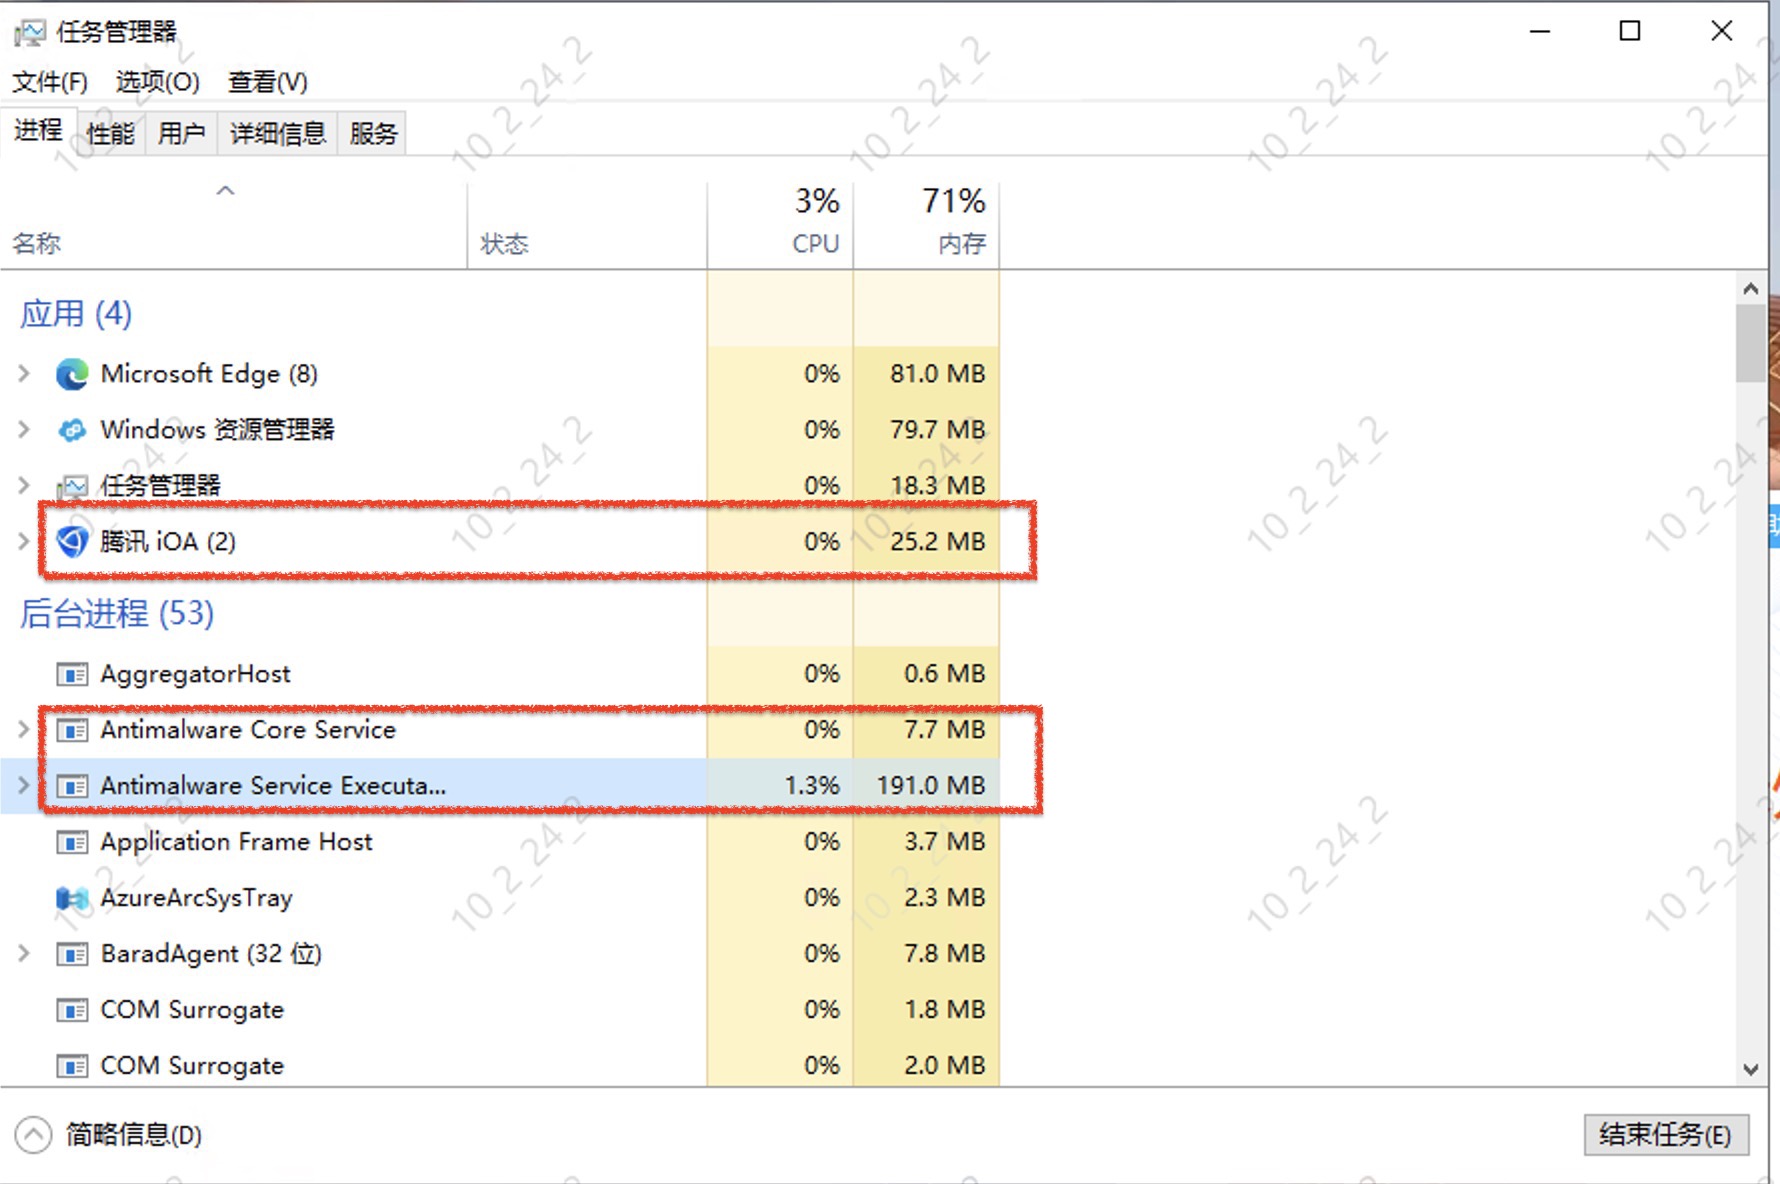This screenshot has width=1780, height=1184.
Task: Open the 选项(O) menu
Action: coord(158,82)
